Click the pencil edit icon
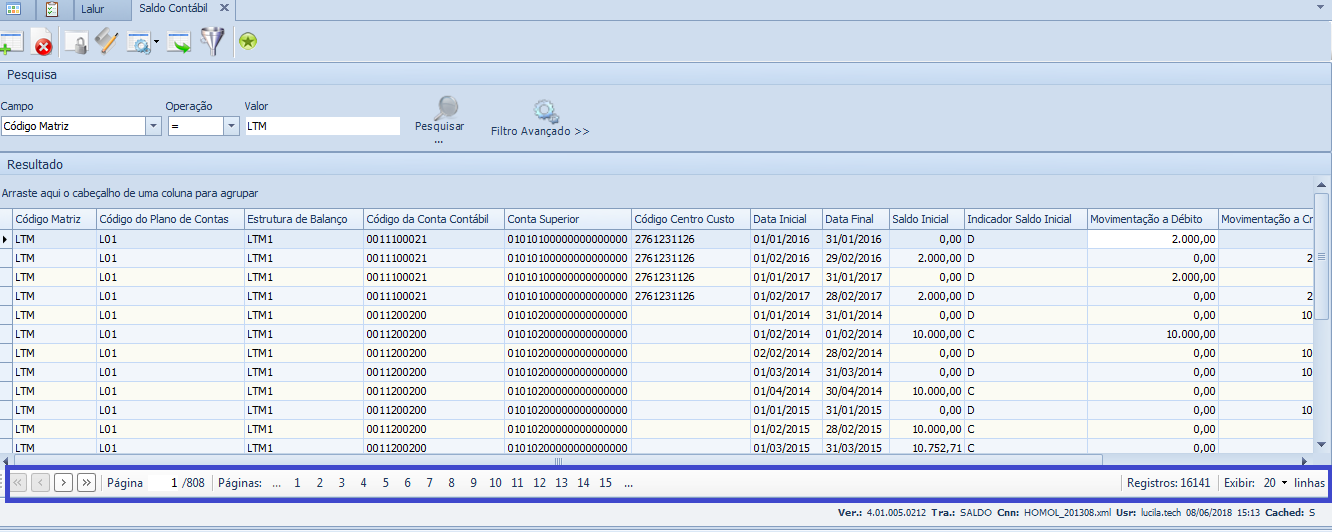Screen dimensions: 1332x532 107,42
